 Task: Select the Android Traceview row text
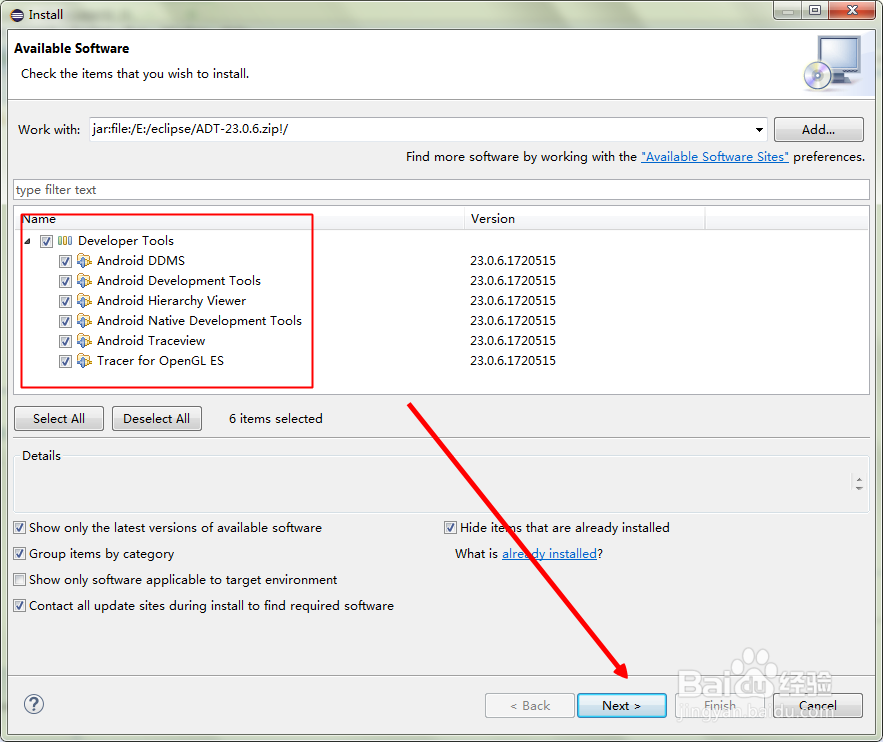tap(151, 341)
